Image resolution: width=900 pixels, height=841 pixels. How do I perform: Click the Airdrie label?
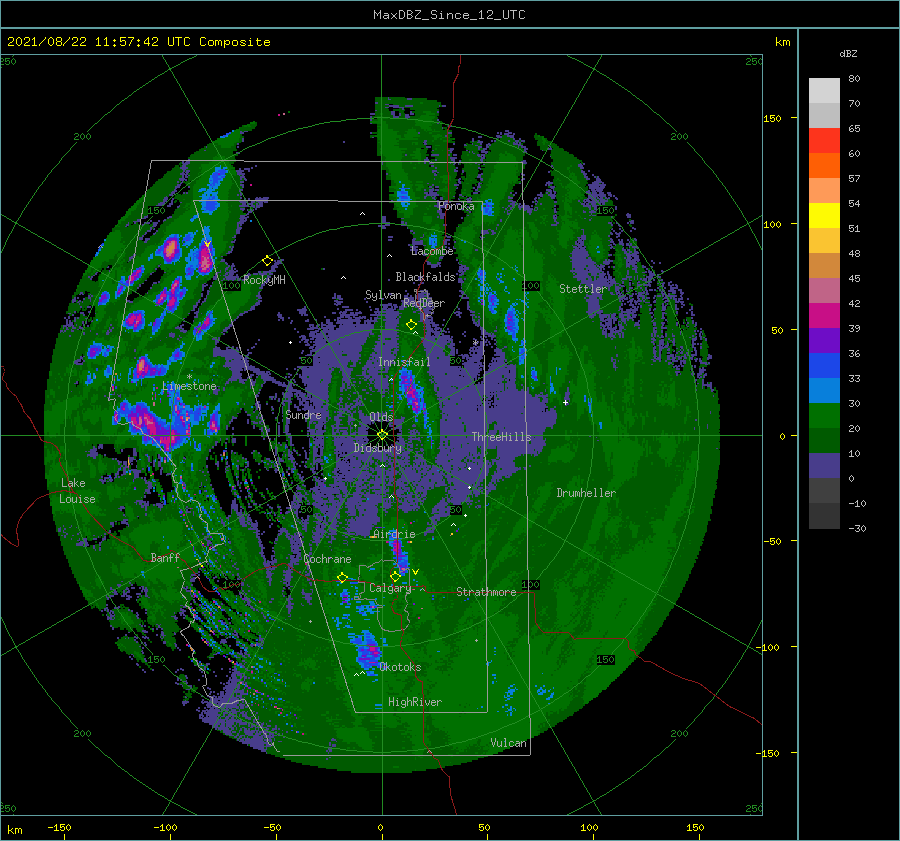(394, 534)
